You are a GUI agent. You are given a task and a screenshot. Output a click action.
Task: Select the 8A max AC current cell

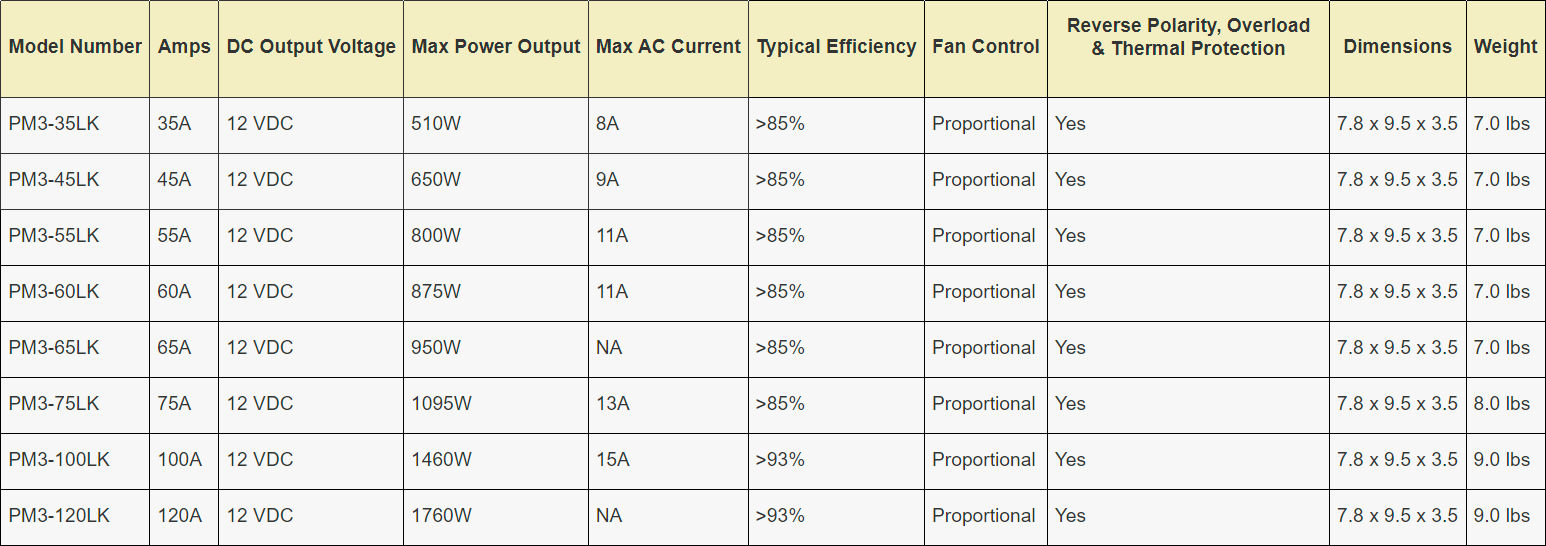(x=607, y=124)
